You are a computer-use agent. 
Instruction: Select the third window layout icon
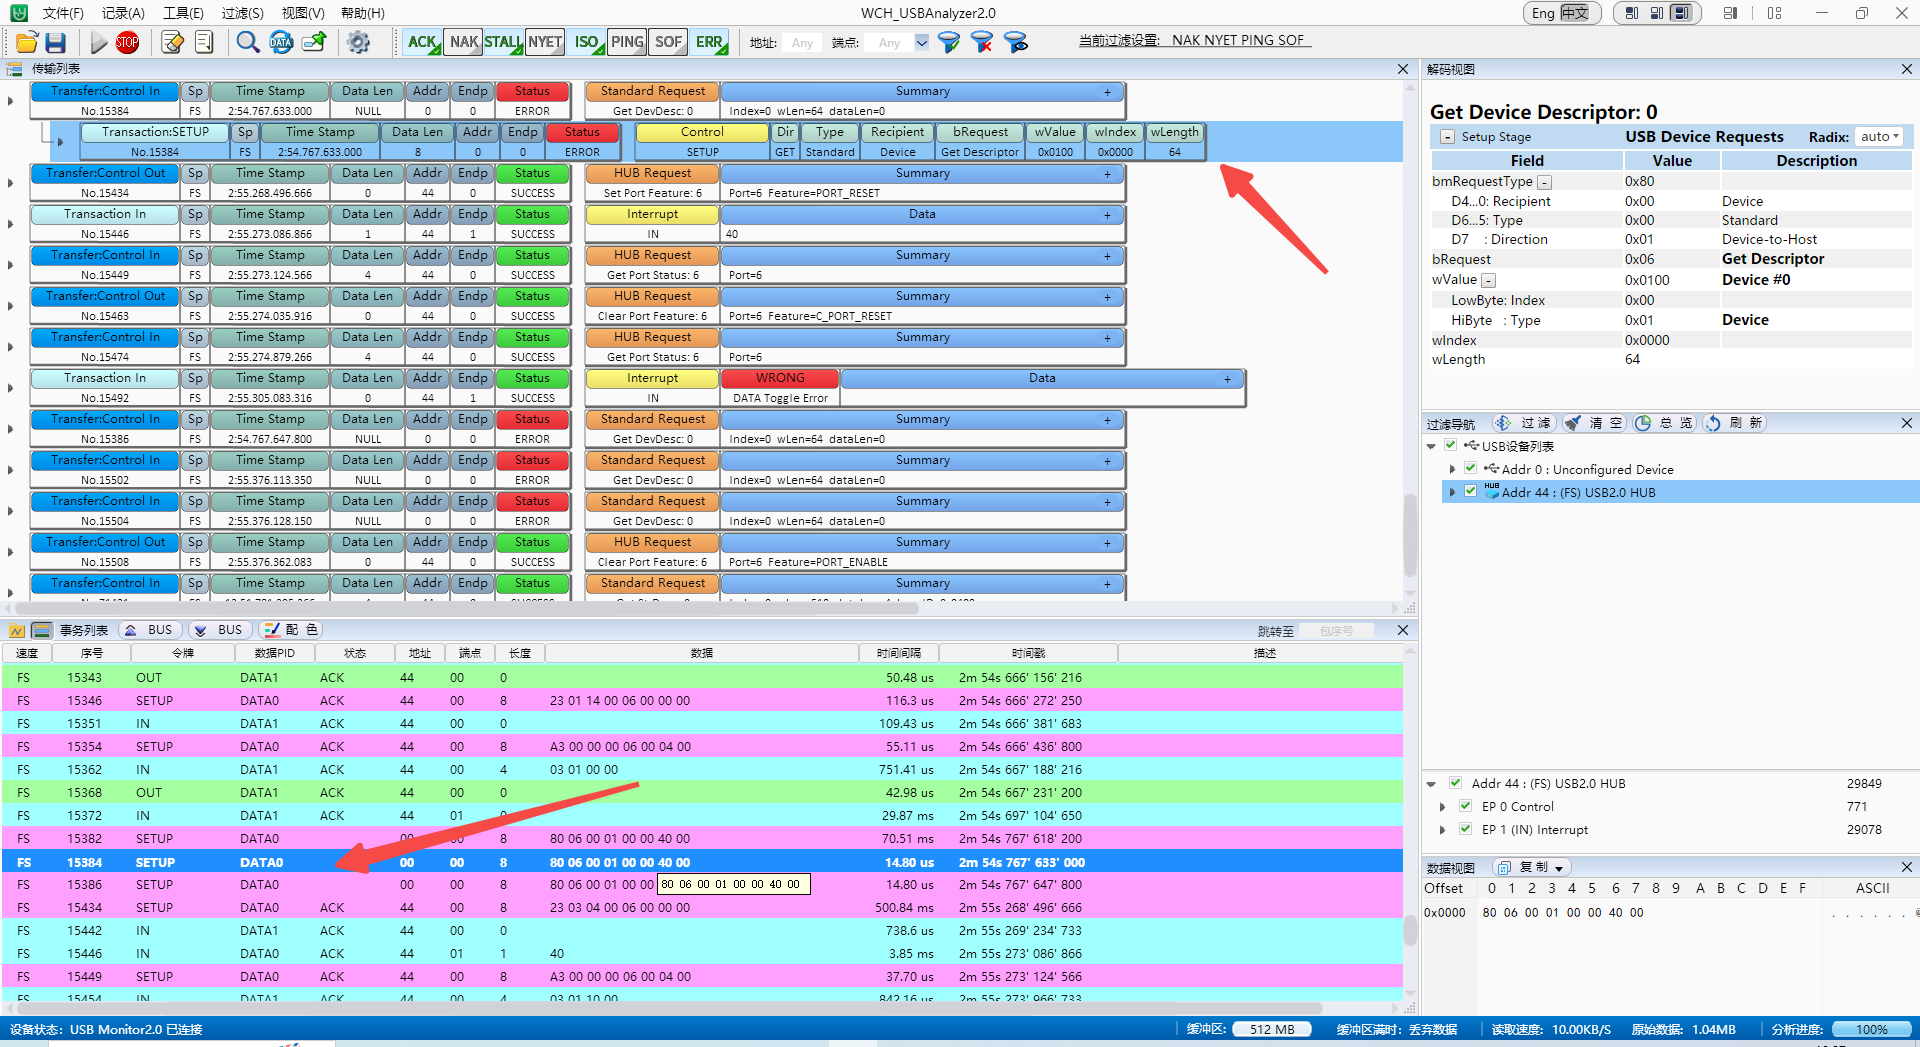pyautogui.click(x=1682, y=13)
